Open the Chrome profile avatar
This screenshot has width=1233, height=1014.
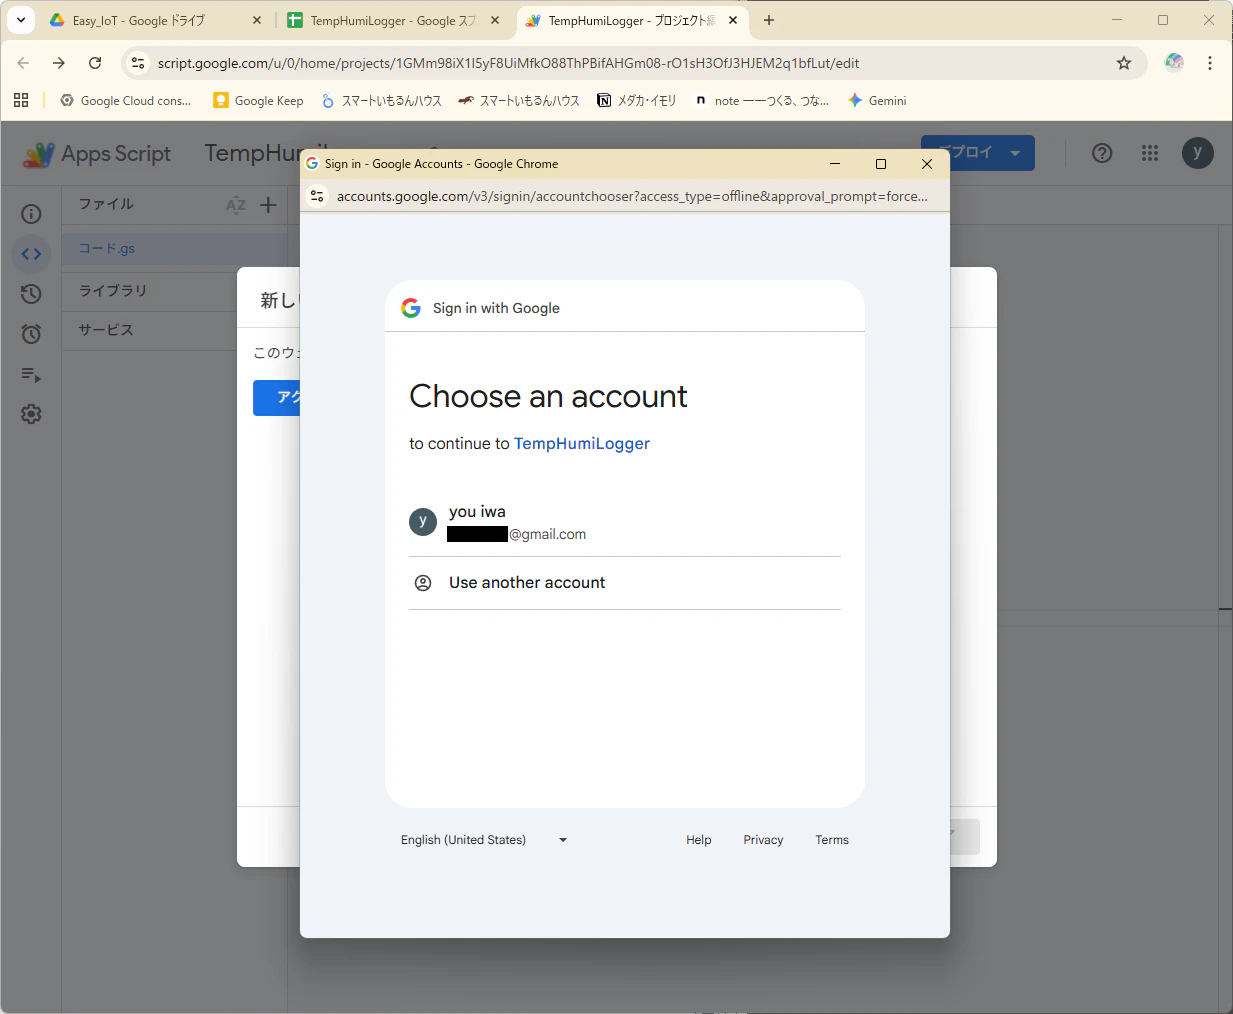click(x=1174, y=63)
